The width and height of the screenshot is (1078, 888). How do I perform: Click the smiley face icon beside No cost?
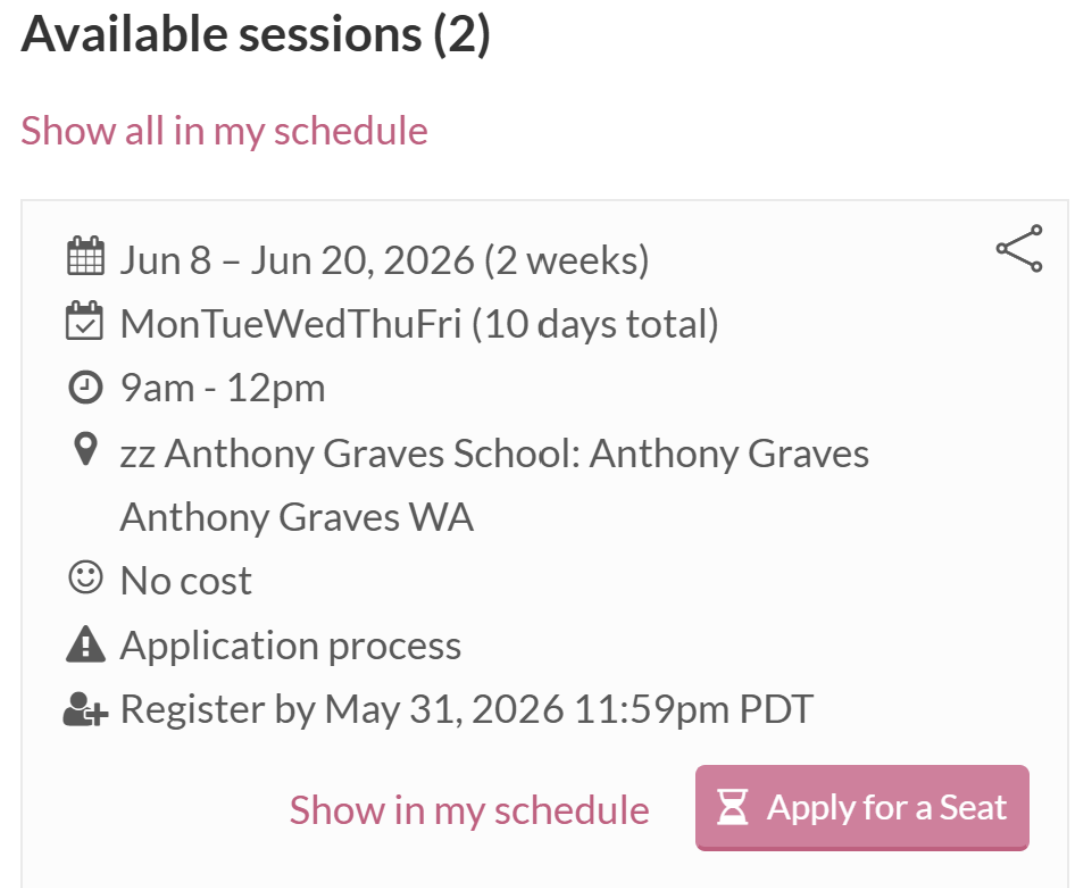click(85, 577)
